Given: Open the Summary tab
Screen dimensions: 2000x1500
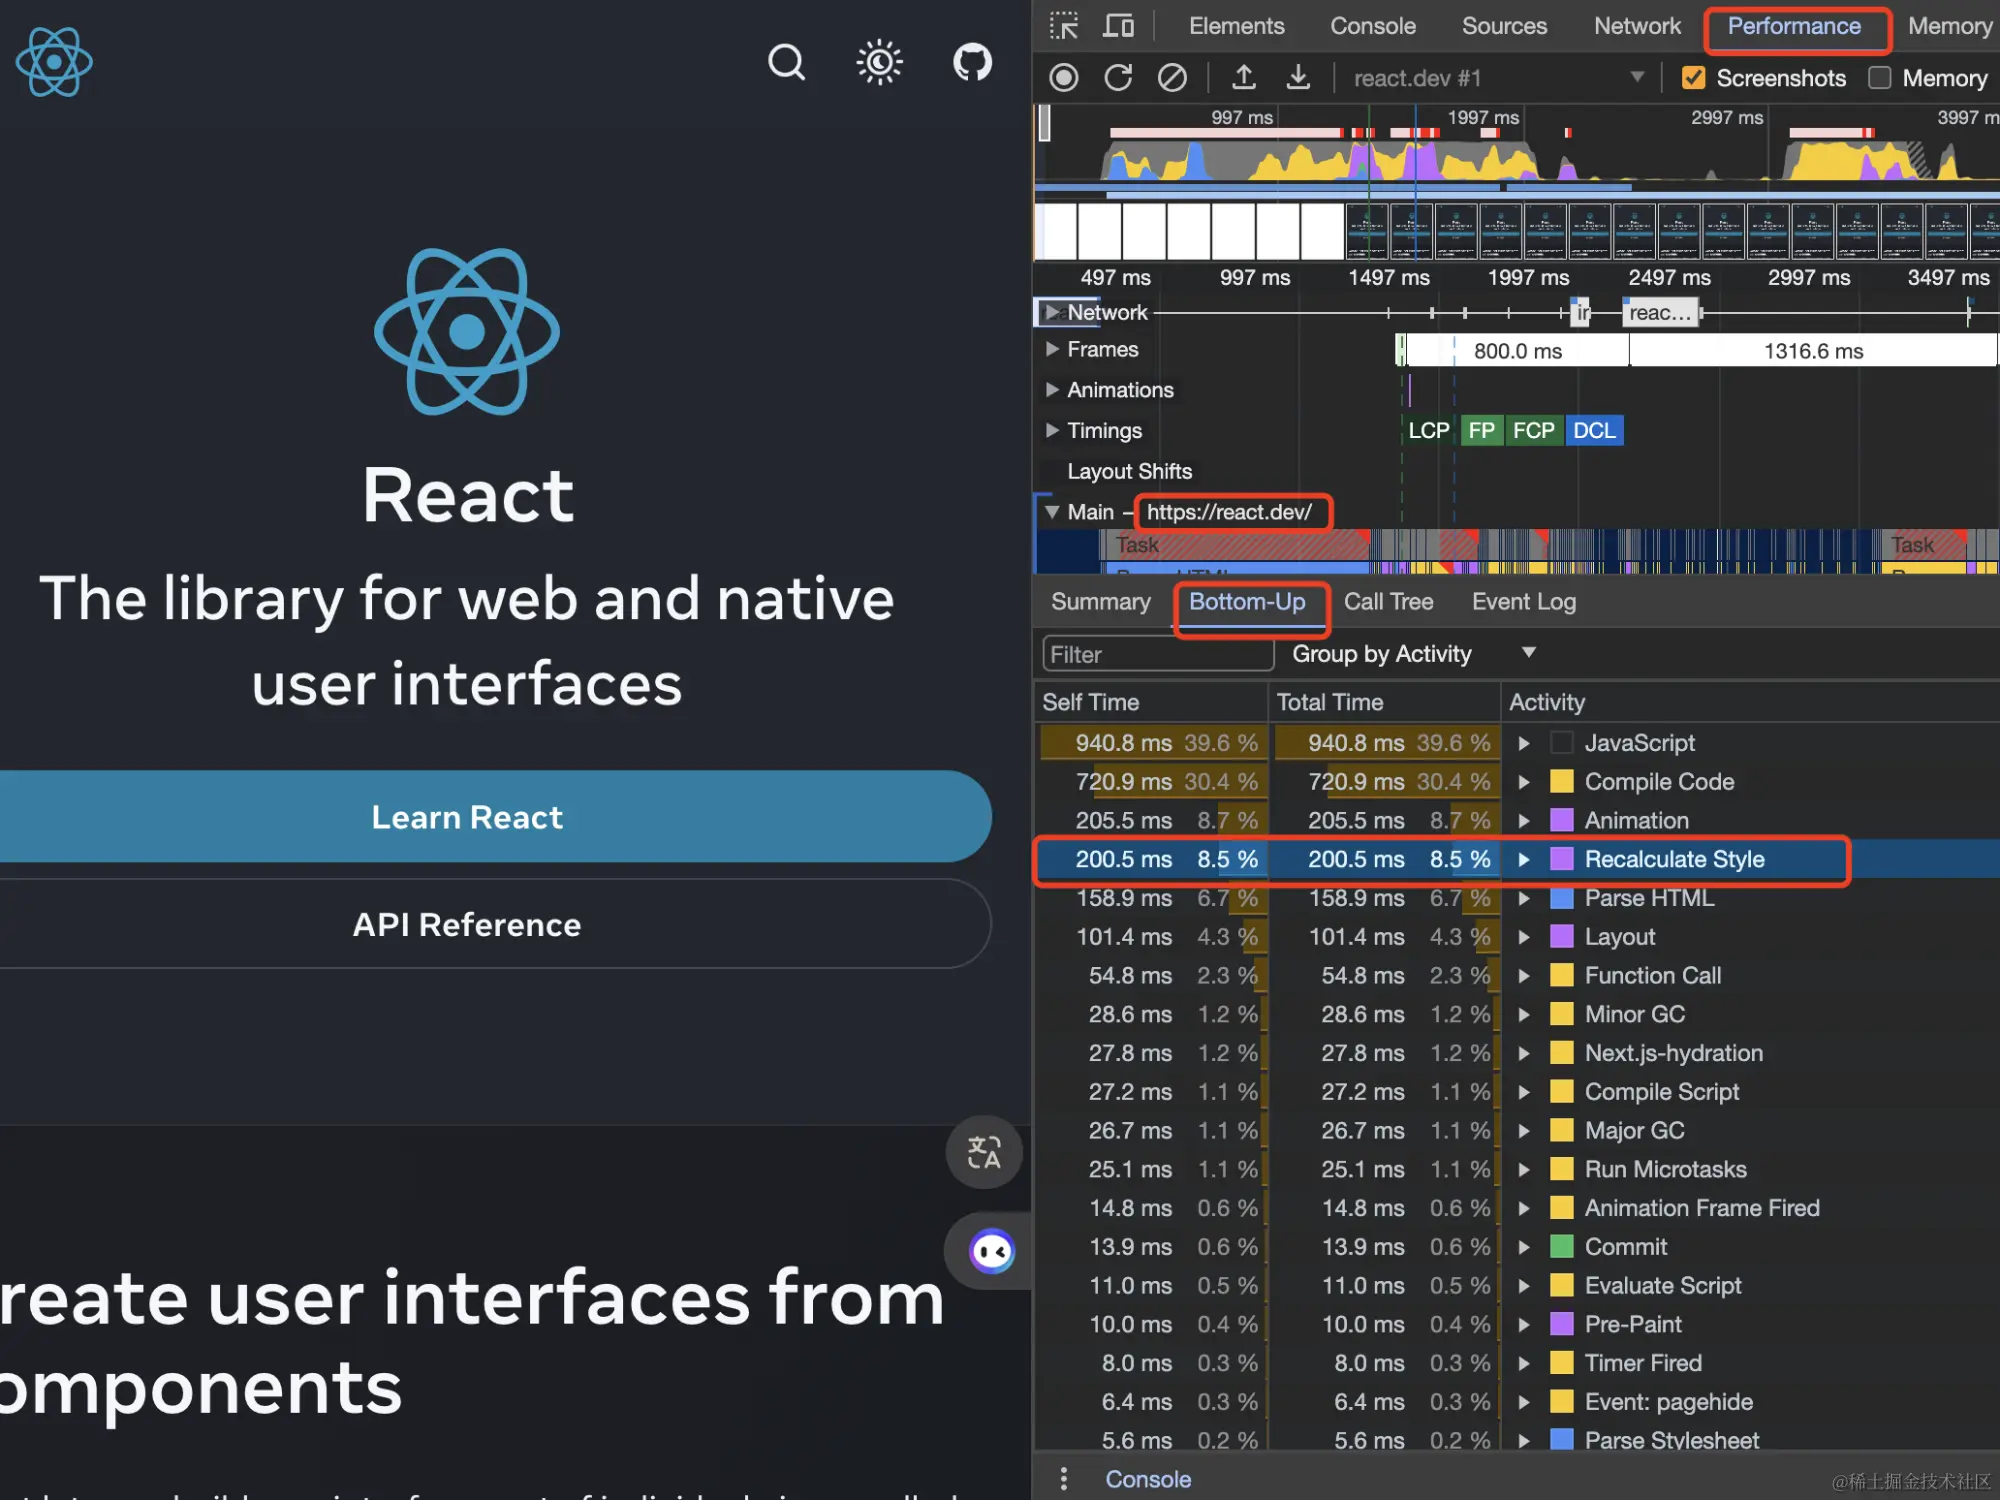Looking at the screenshot, I should tap(1100, 602).
